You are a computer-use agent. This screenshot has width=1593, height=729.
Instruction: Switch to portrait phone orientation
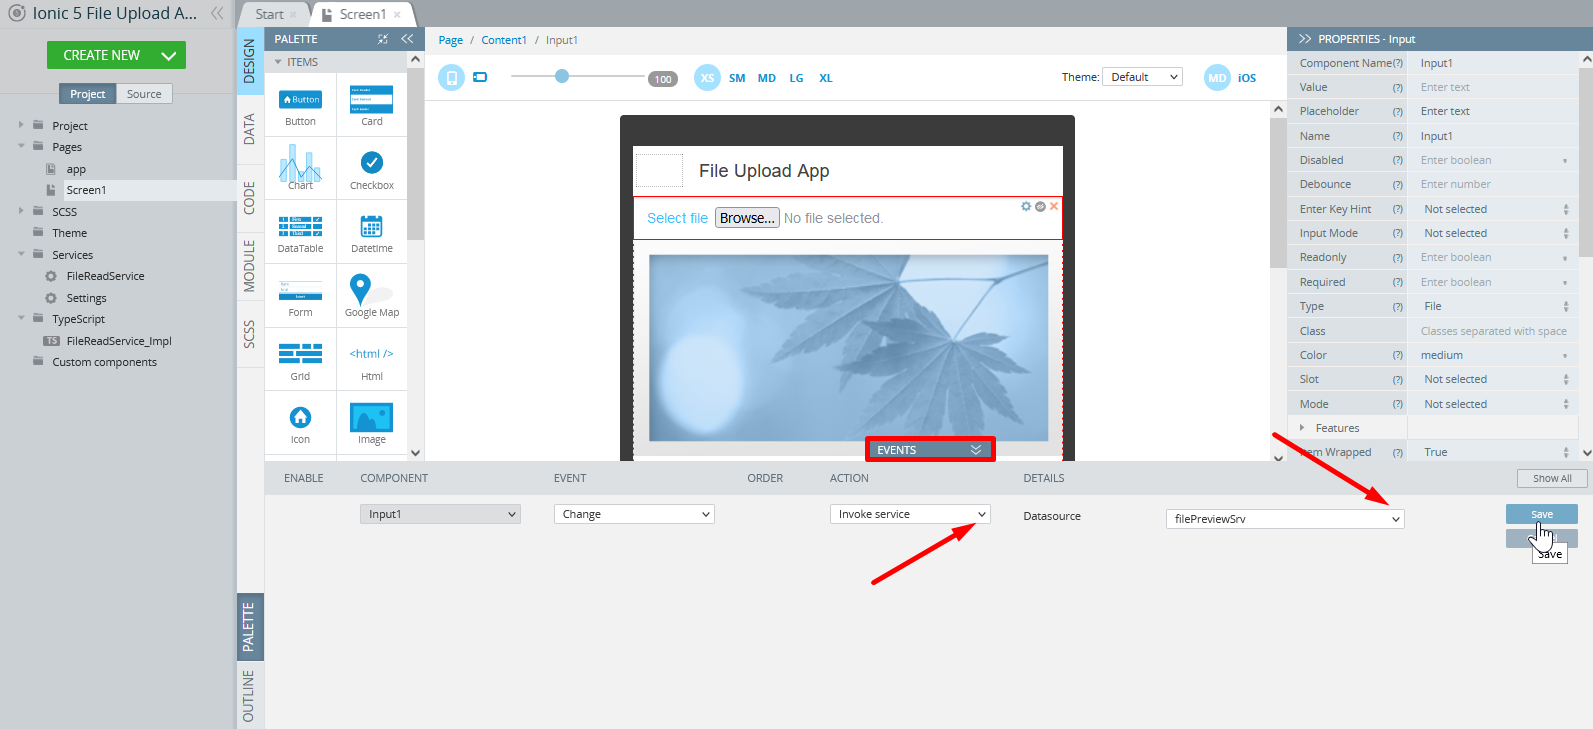tap(452, 77)
